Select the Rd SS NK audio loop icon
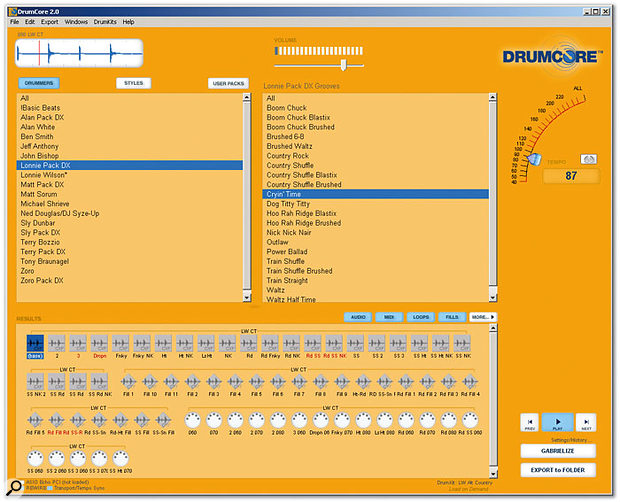The width and height of the screenshot is (620, 502). click(334, 343)
